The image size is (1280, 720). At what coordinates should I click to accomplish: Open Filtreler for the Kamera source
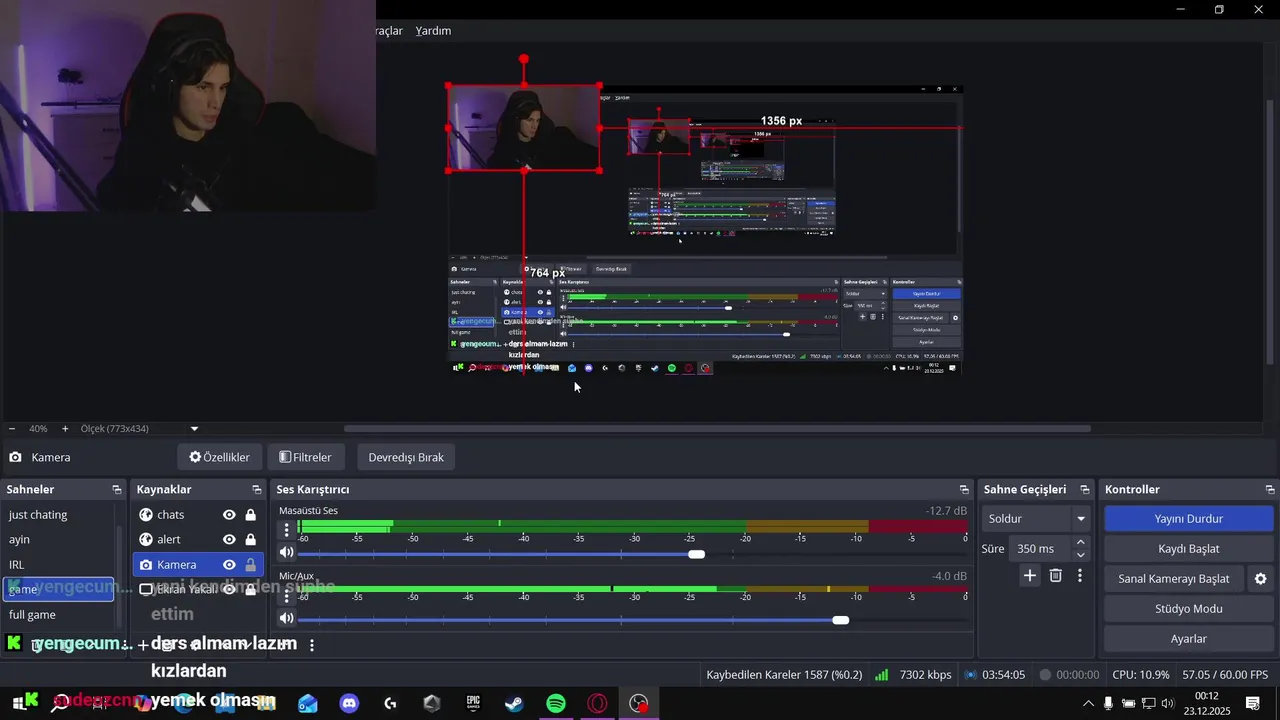305,457
